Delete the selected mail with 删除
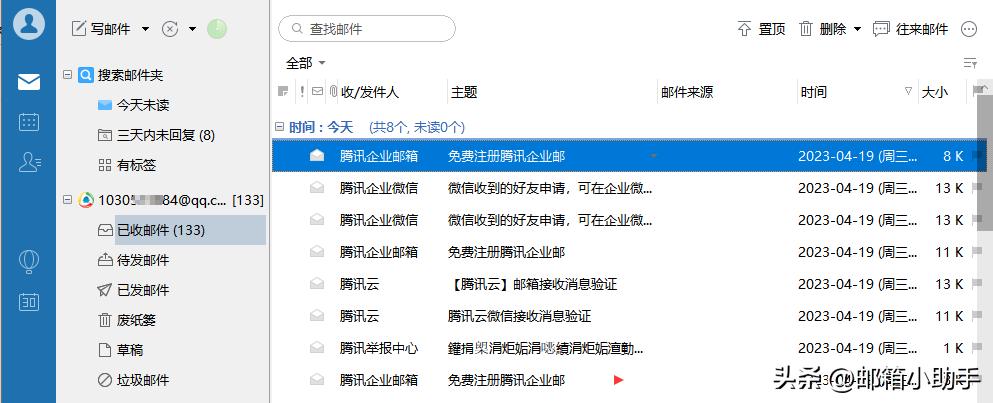This screenshot has height=403, width=993. (823, 29)
